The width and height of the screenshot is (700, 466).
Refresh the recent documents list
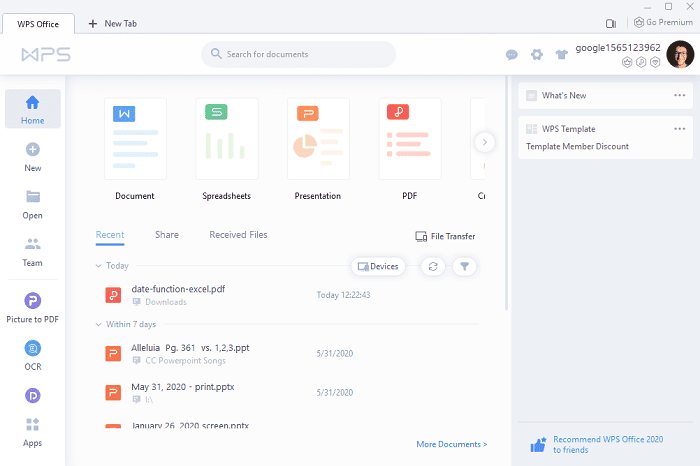pyautogui.click(x=433, y=266)
